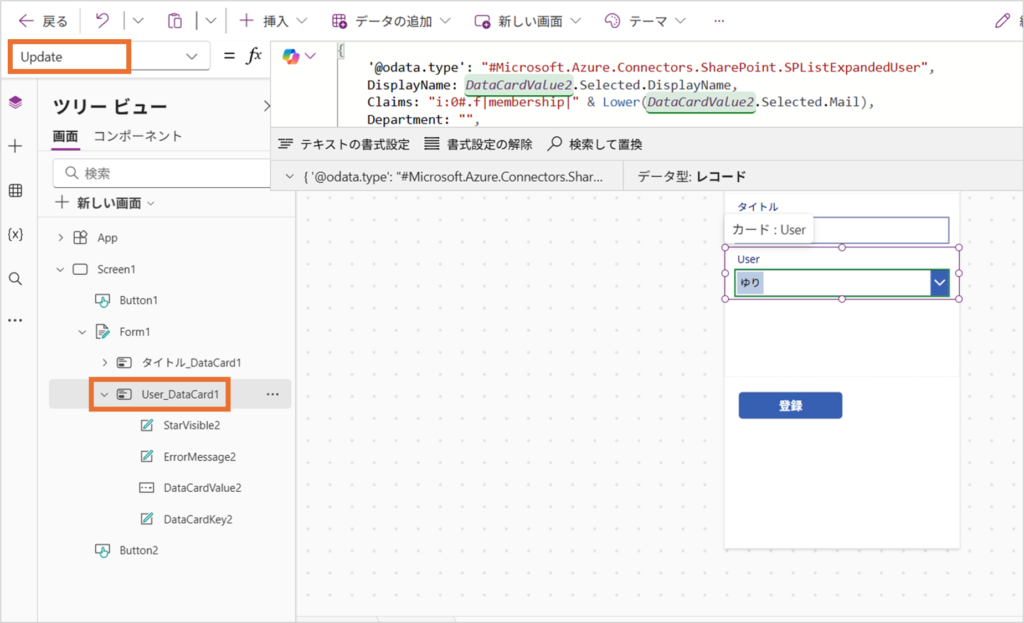Open the User combo box dropdown arrow
This screenshot has width=1024, height=623.
[939, 283]
